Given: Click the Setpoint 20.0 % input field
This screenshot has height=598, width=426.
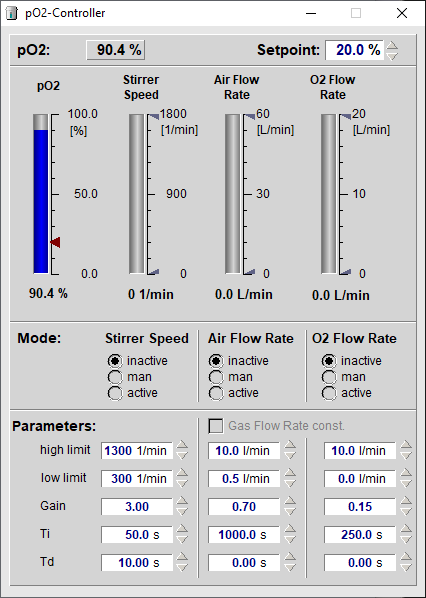Looking at the screenshot, I should coord(355,50).
